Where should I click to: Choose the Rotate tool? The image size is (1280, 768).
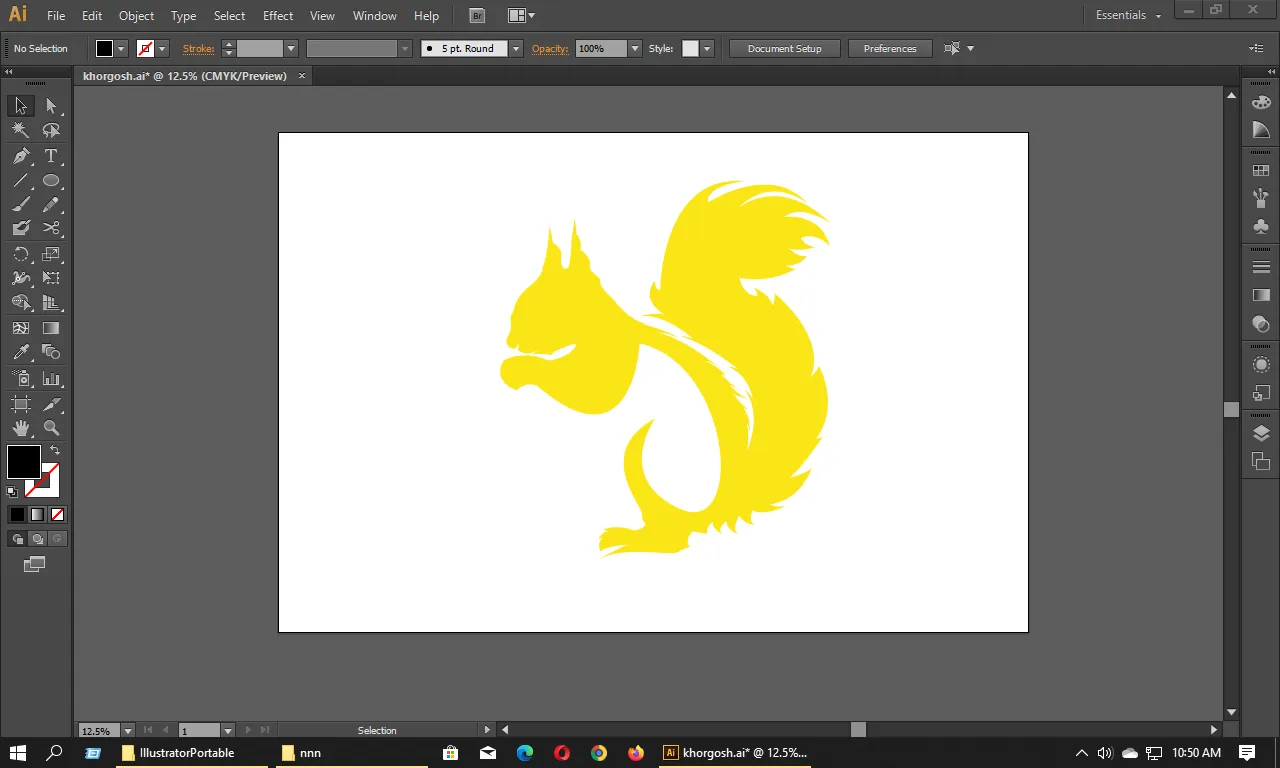[x=20, y=254]
